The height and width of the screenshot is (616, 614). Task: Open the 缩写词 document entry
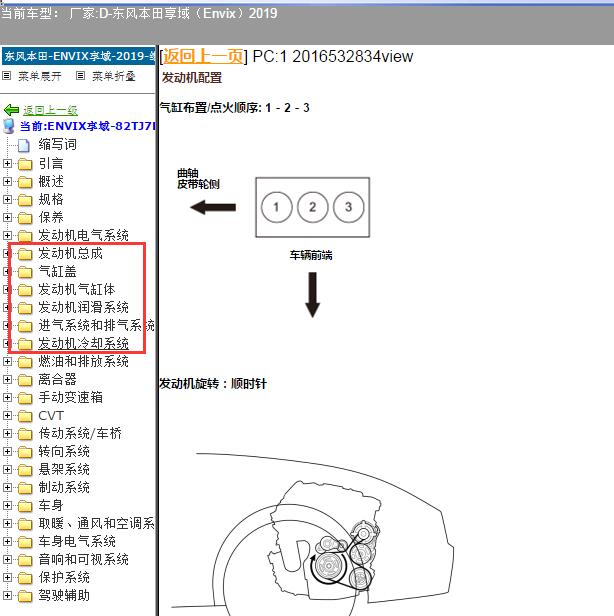click(57, 145)
